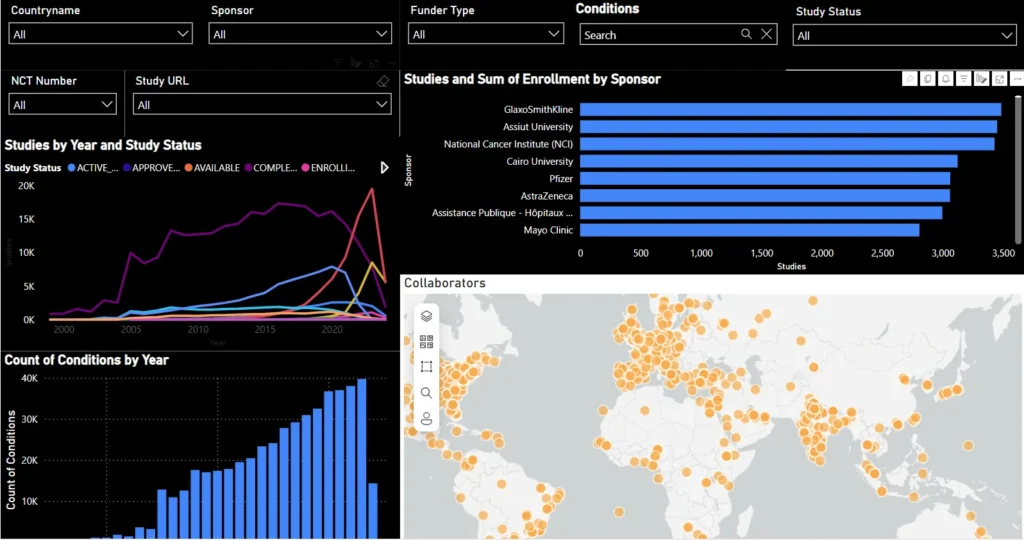Select AVAILABLE legend entry

pos(212,168)
